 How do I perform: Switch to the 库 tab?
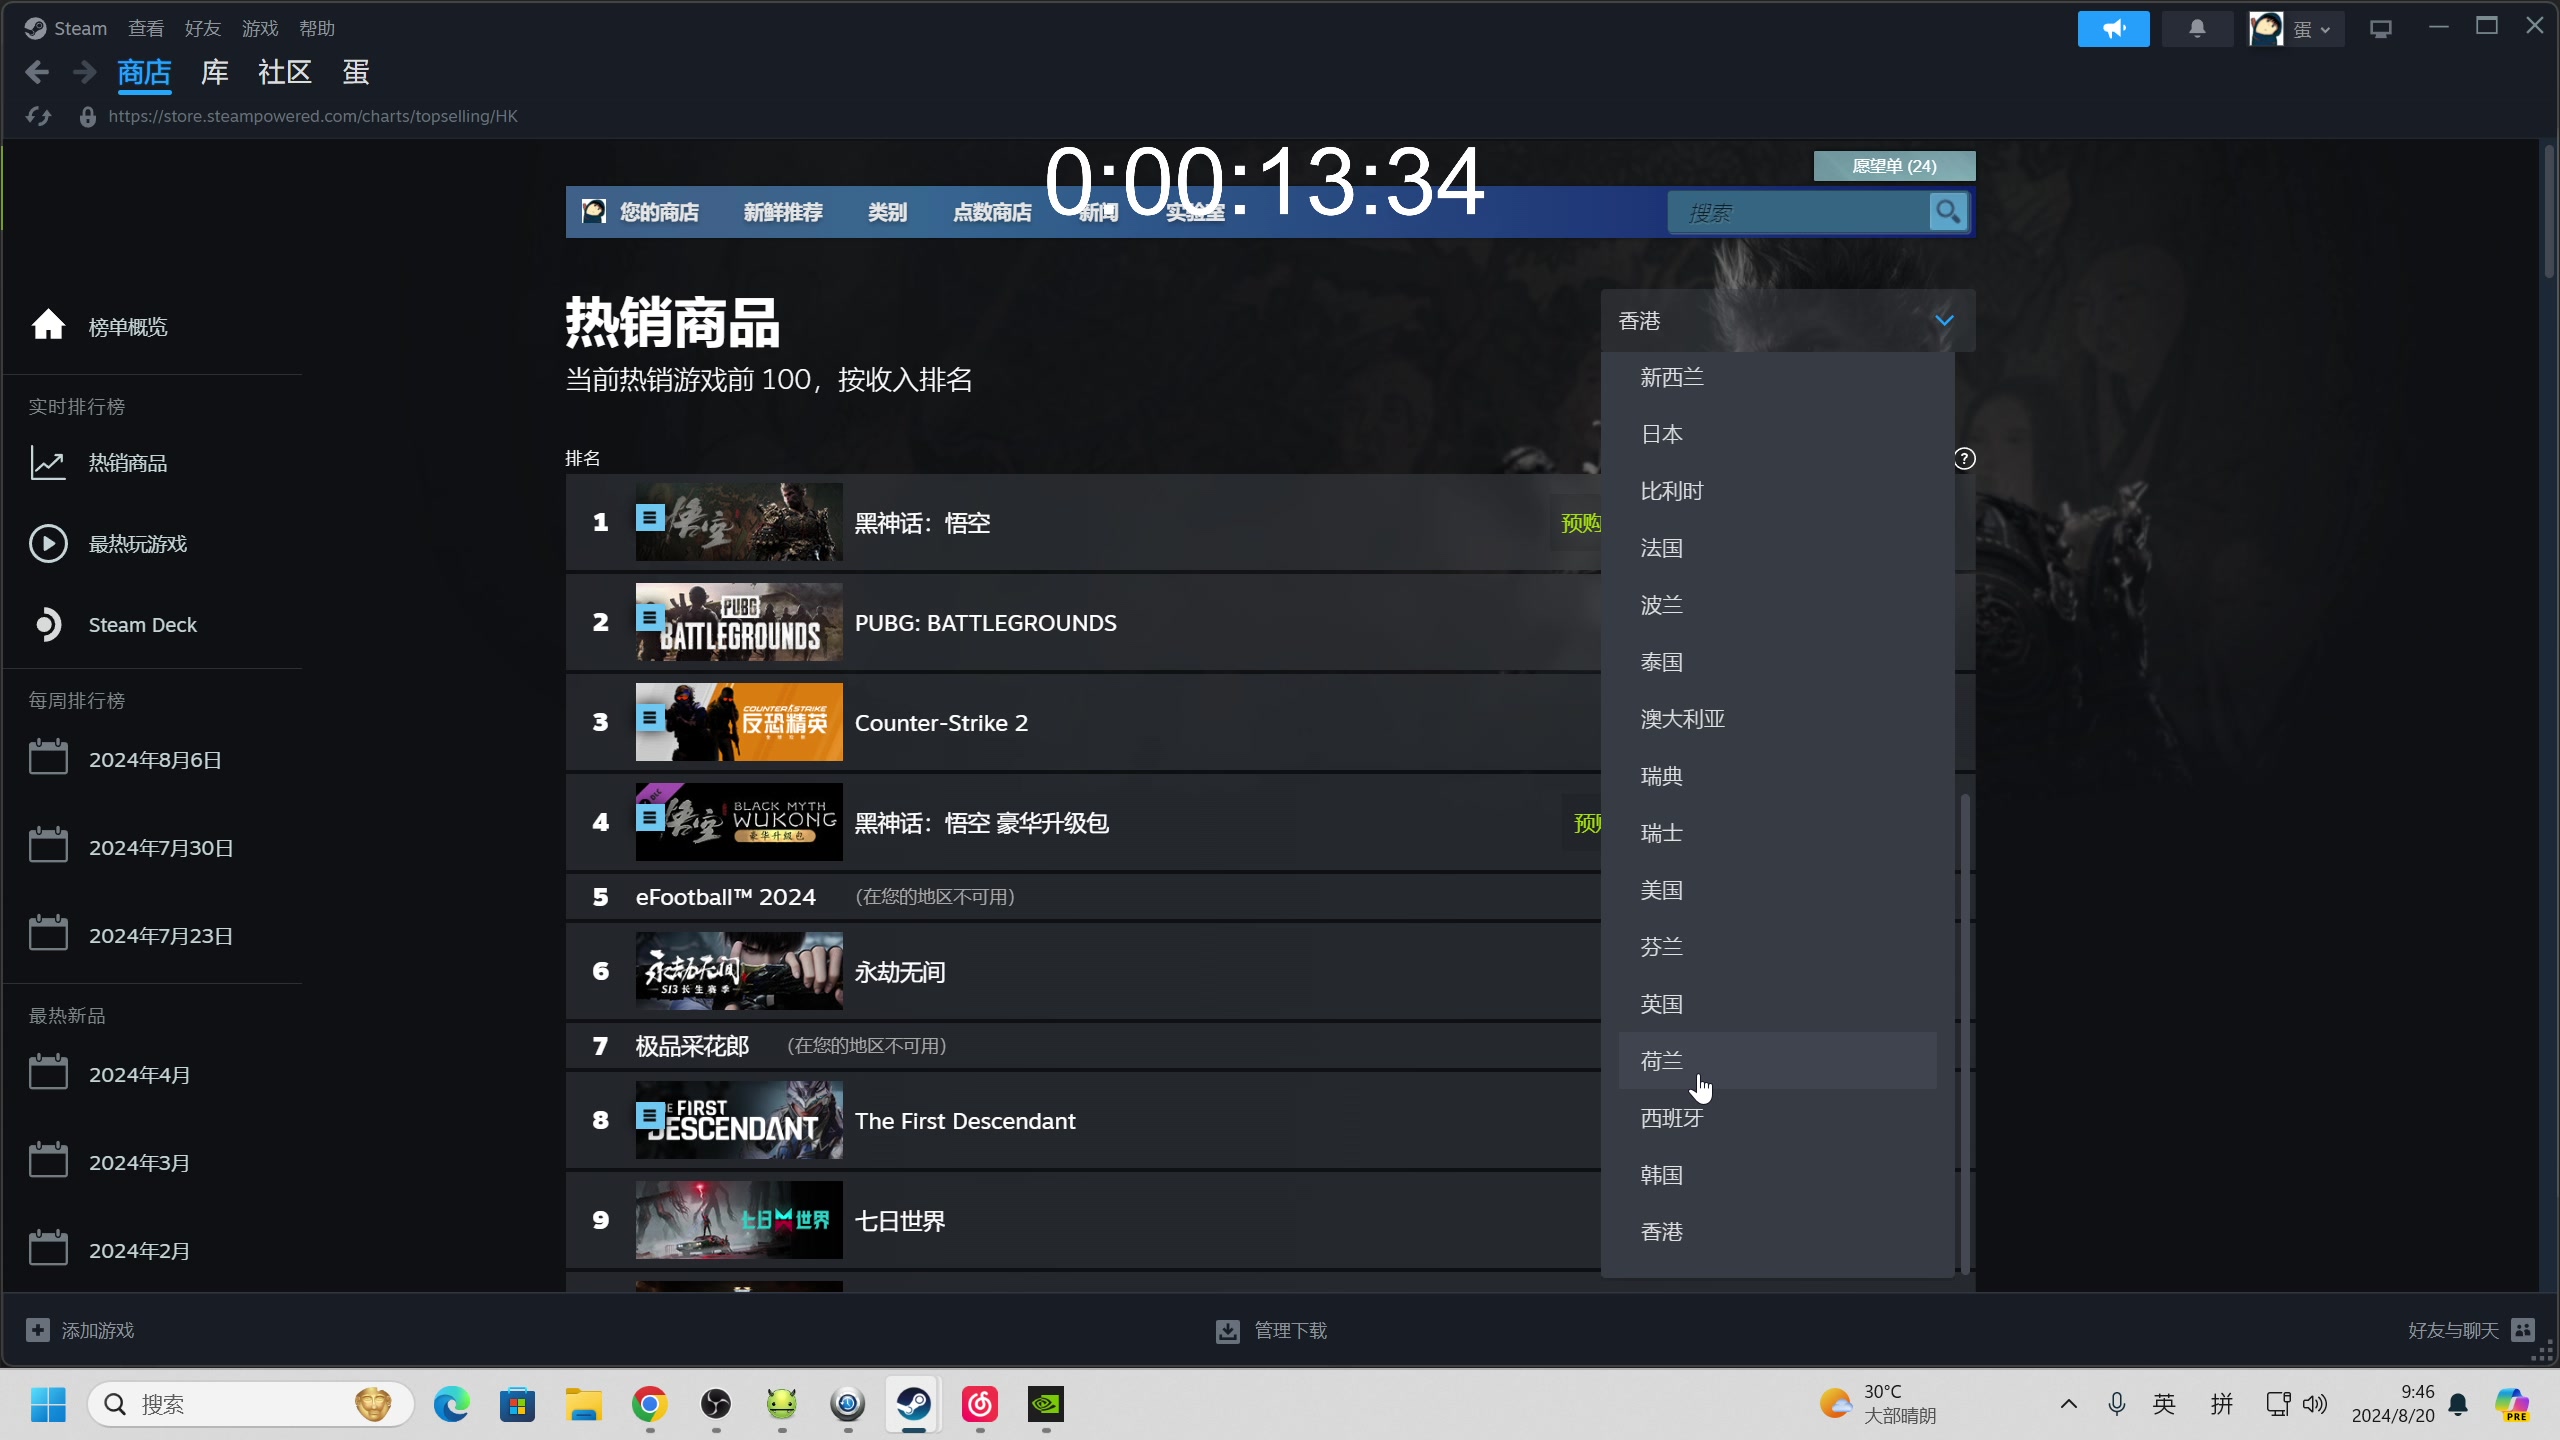(x=215, y=72)
